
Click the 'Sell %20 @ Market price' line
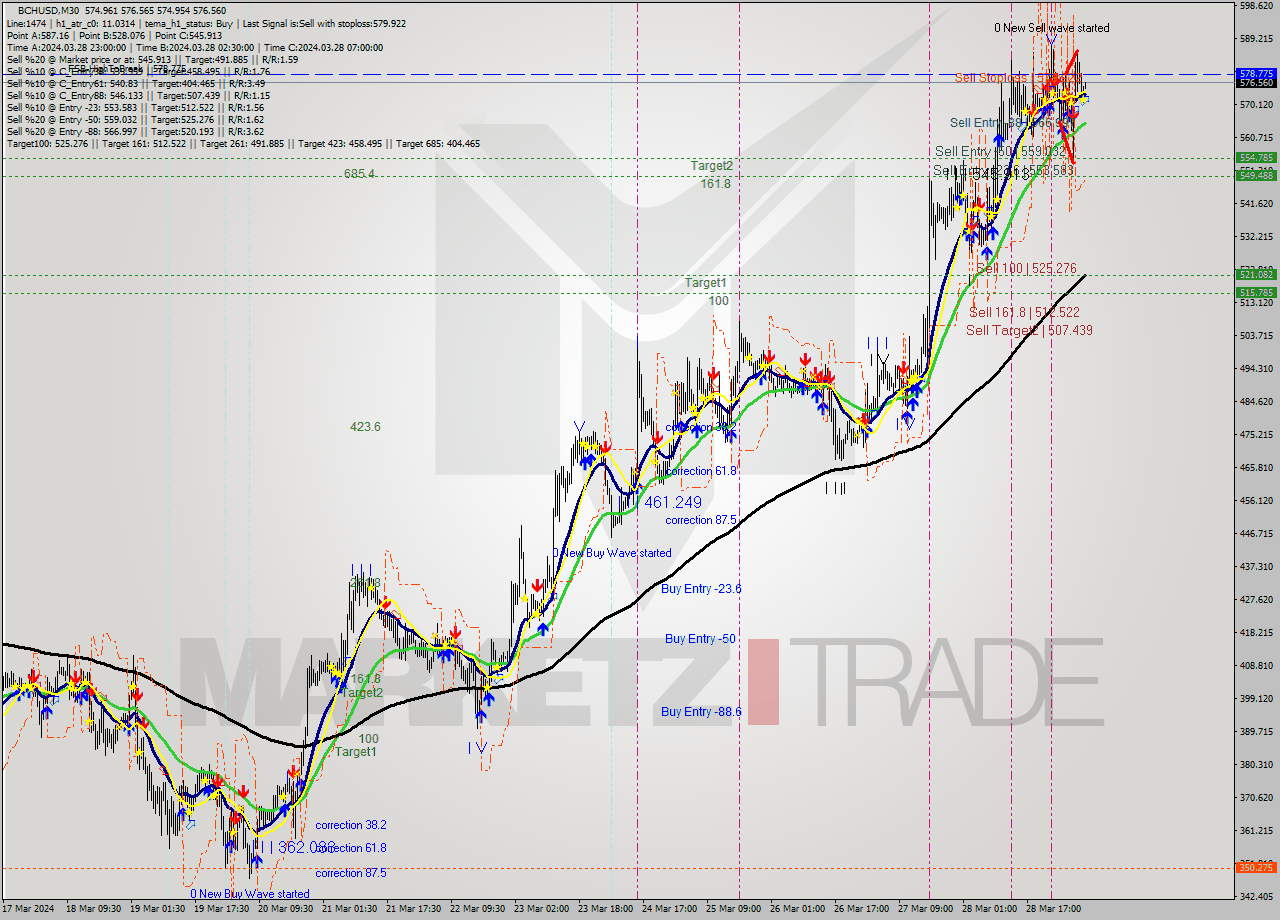[152, 59]
